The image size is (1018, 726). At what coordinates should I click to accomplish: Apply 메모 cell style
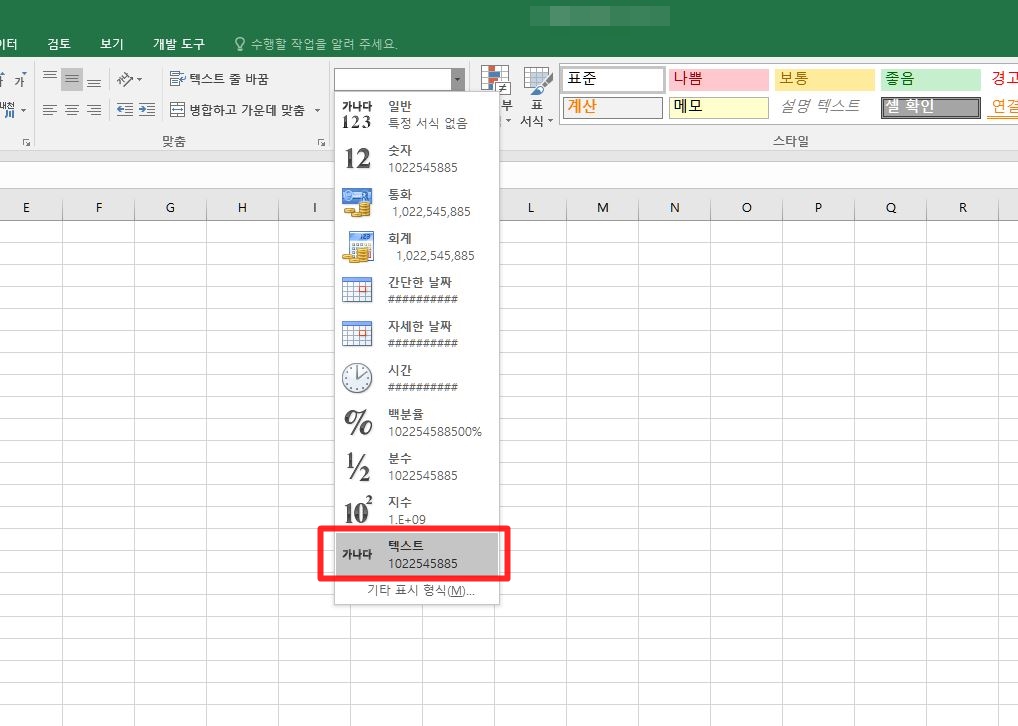click(x=719, y=107)
